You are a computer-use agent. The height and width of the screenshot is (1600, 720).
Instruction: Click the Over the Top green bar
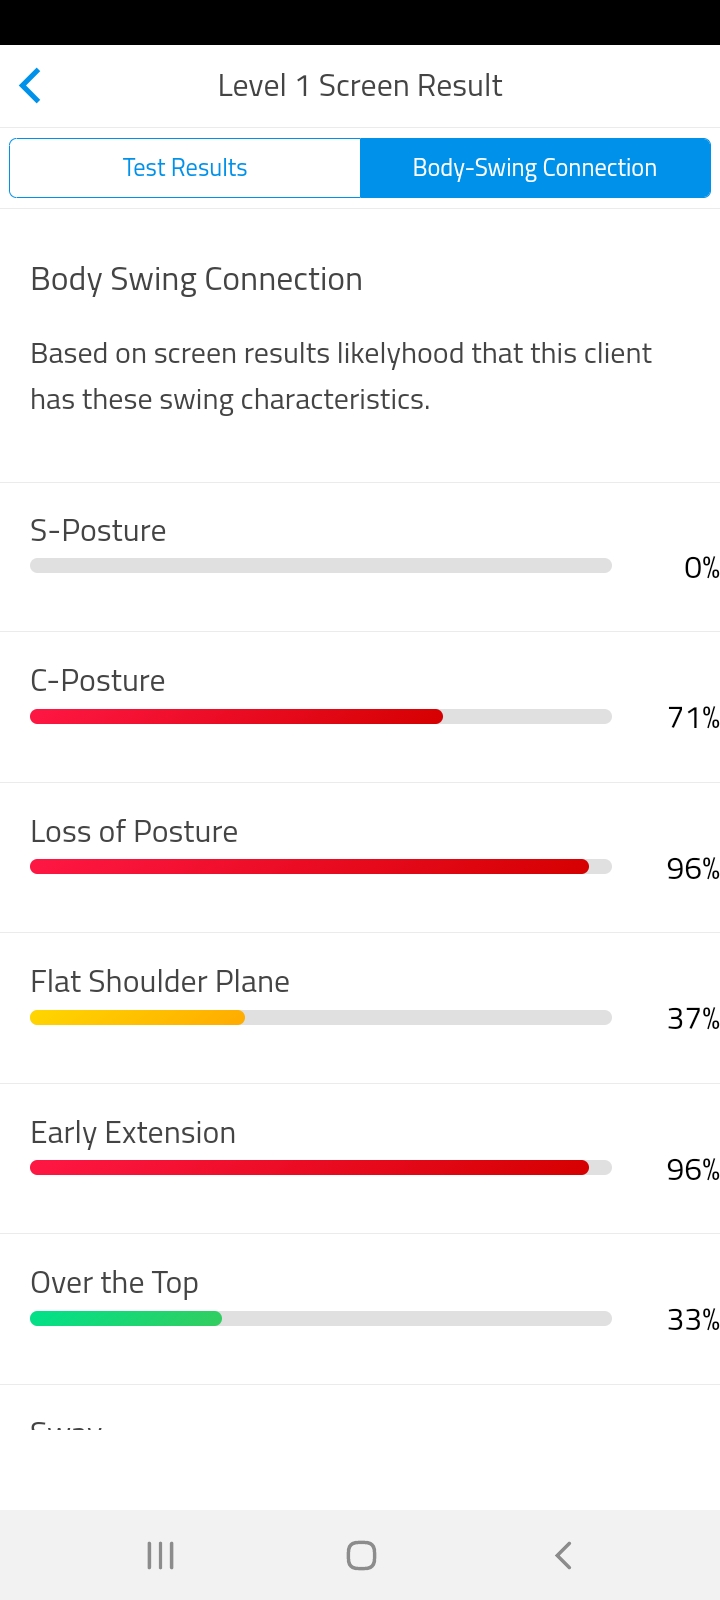coord(126,1319)
